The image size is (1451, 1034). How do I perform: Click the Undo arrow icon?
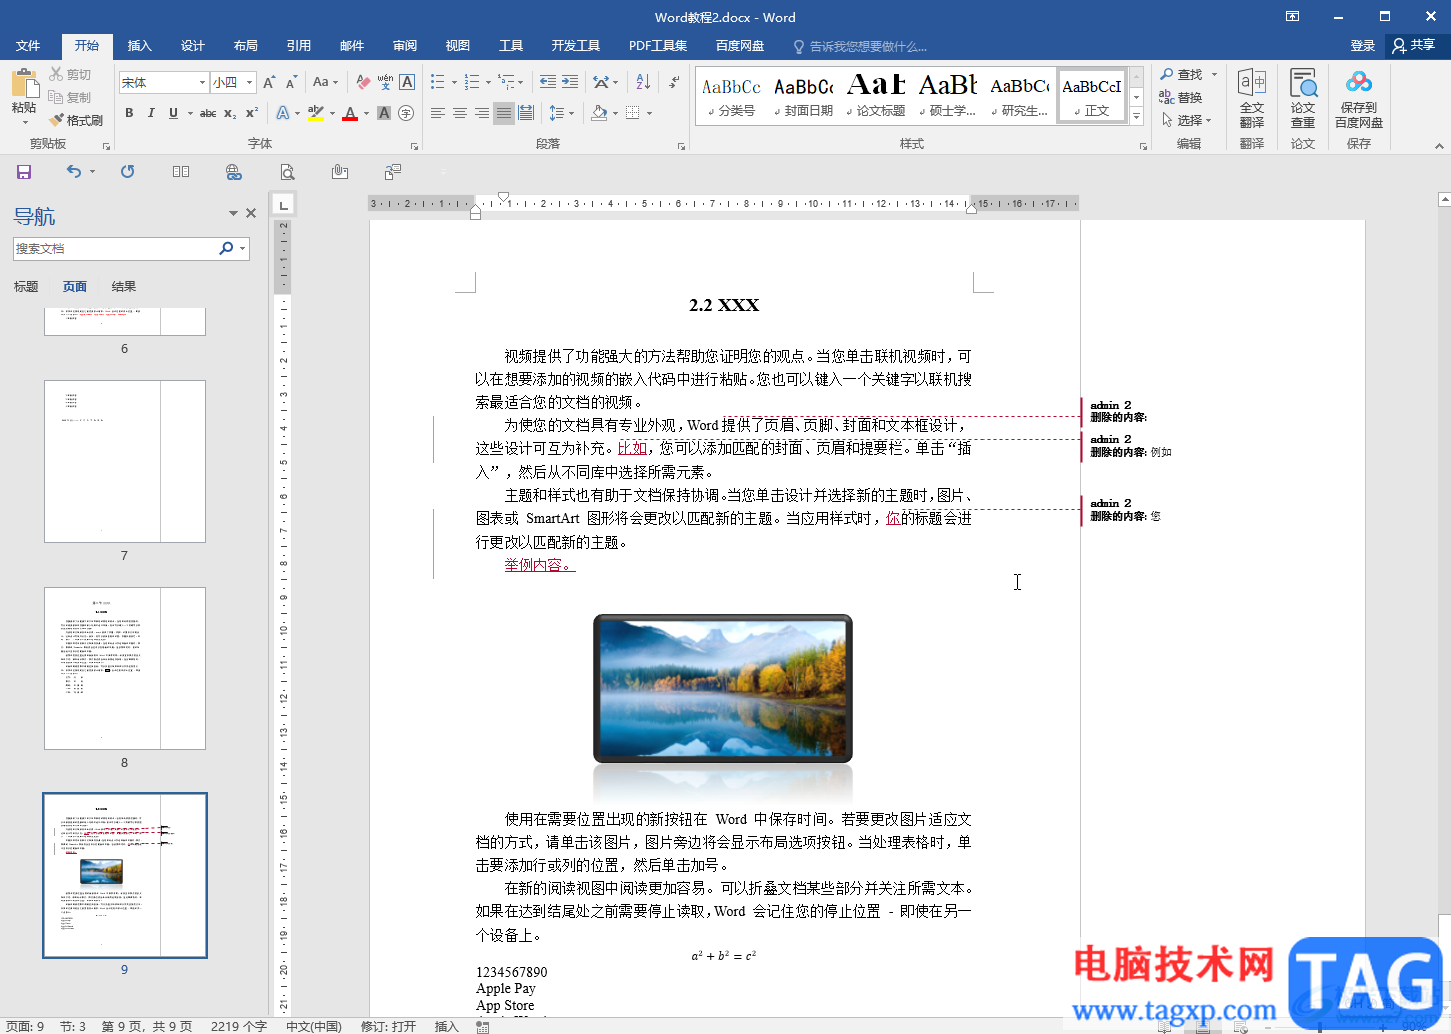coord(73,172)
